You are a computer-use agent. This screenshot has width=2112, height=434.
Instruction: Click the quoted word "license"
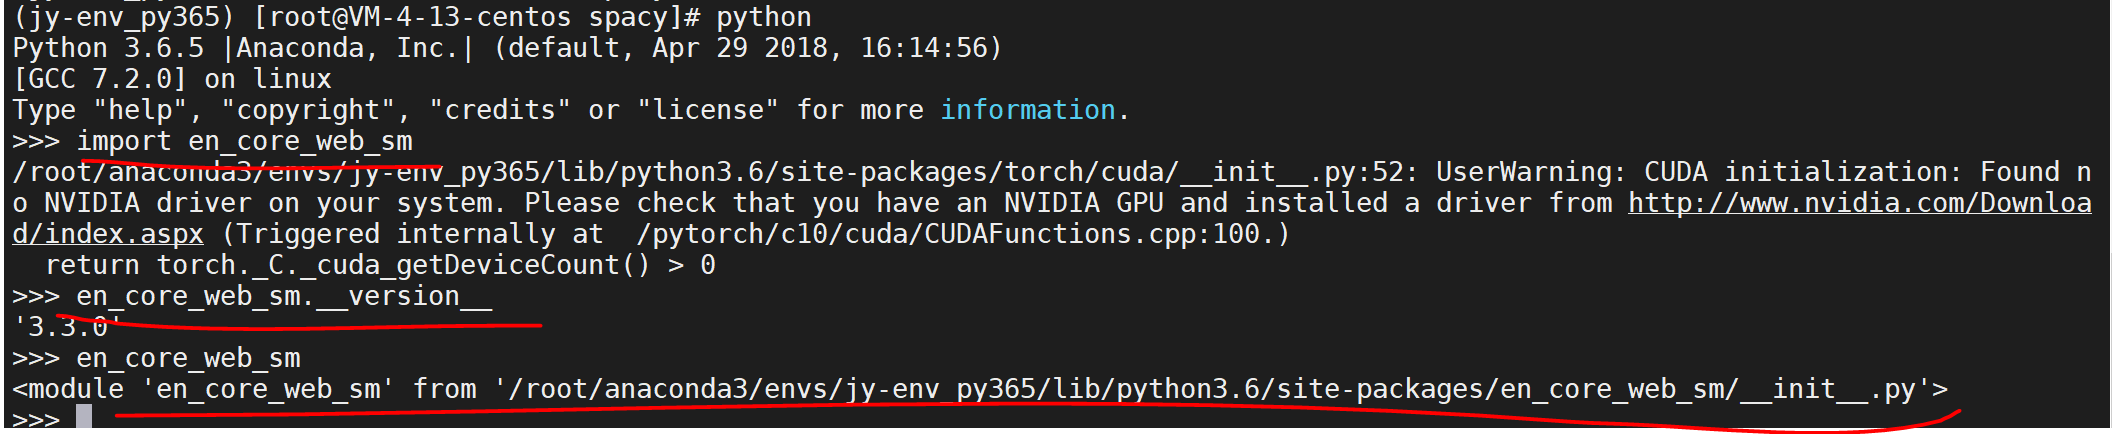708,110
